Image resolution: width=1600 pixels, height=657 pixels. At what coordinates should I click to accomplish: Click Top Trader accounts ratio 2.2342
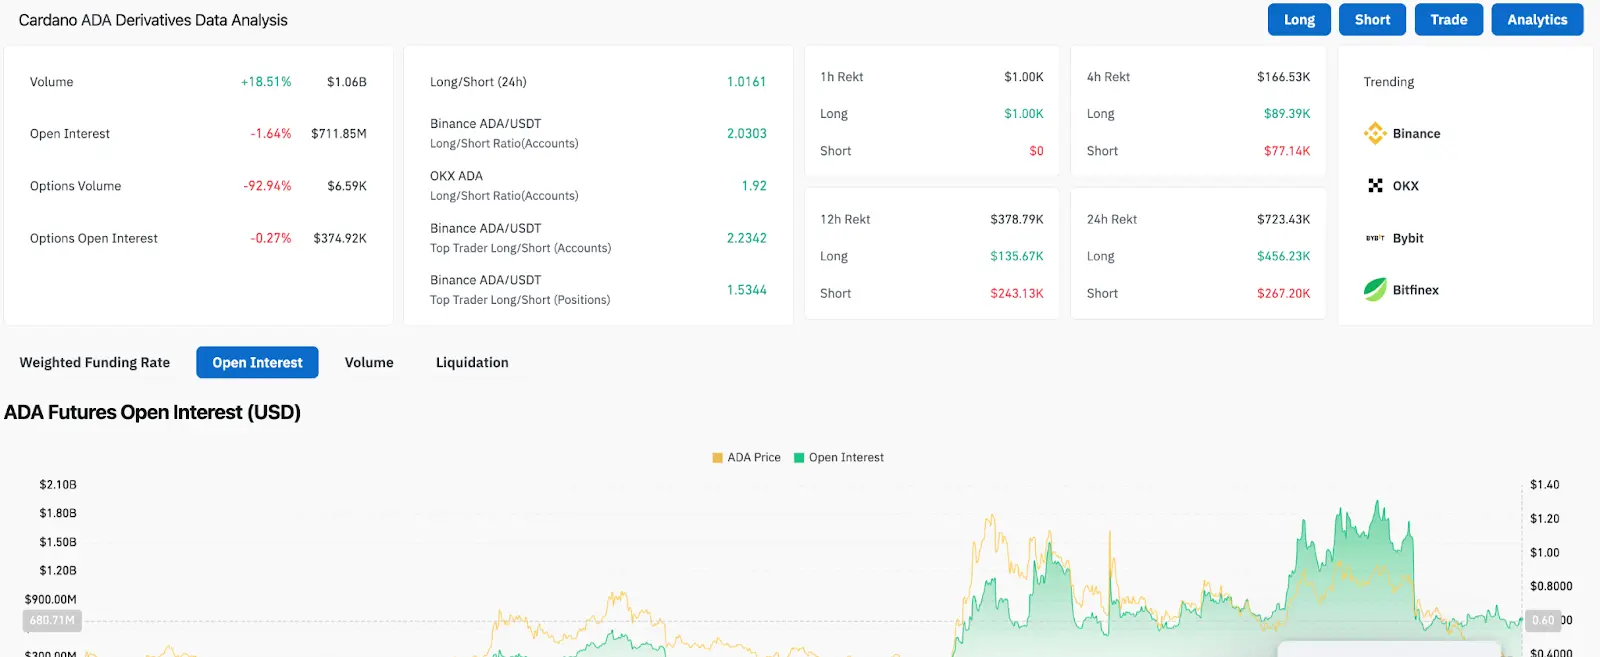(x=747, y=238)
